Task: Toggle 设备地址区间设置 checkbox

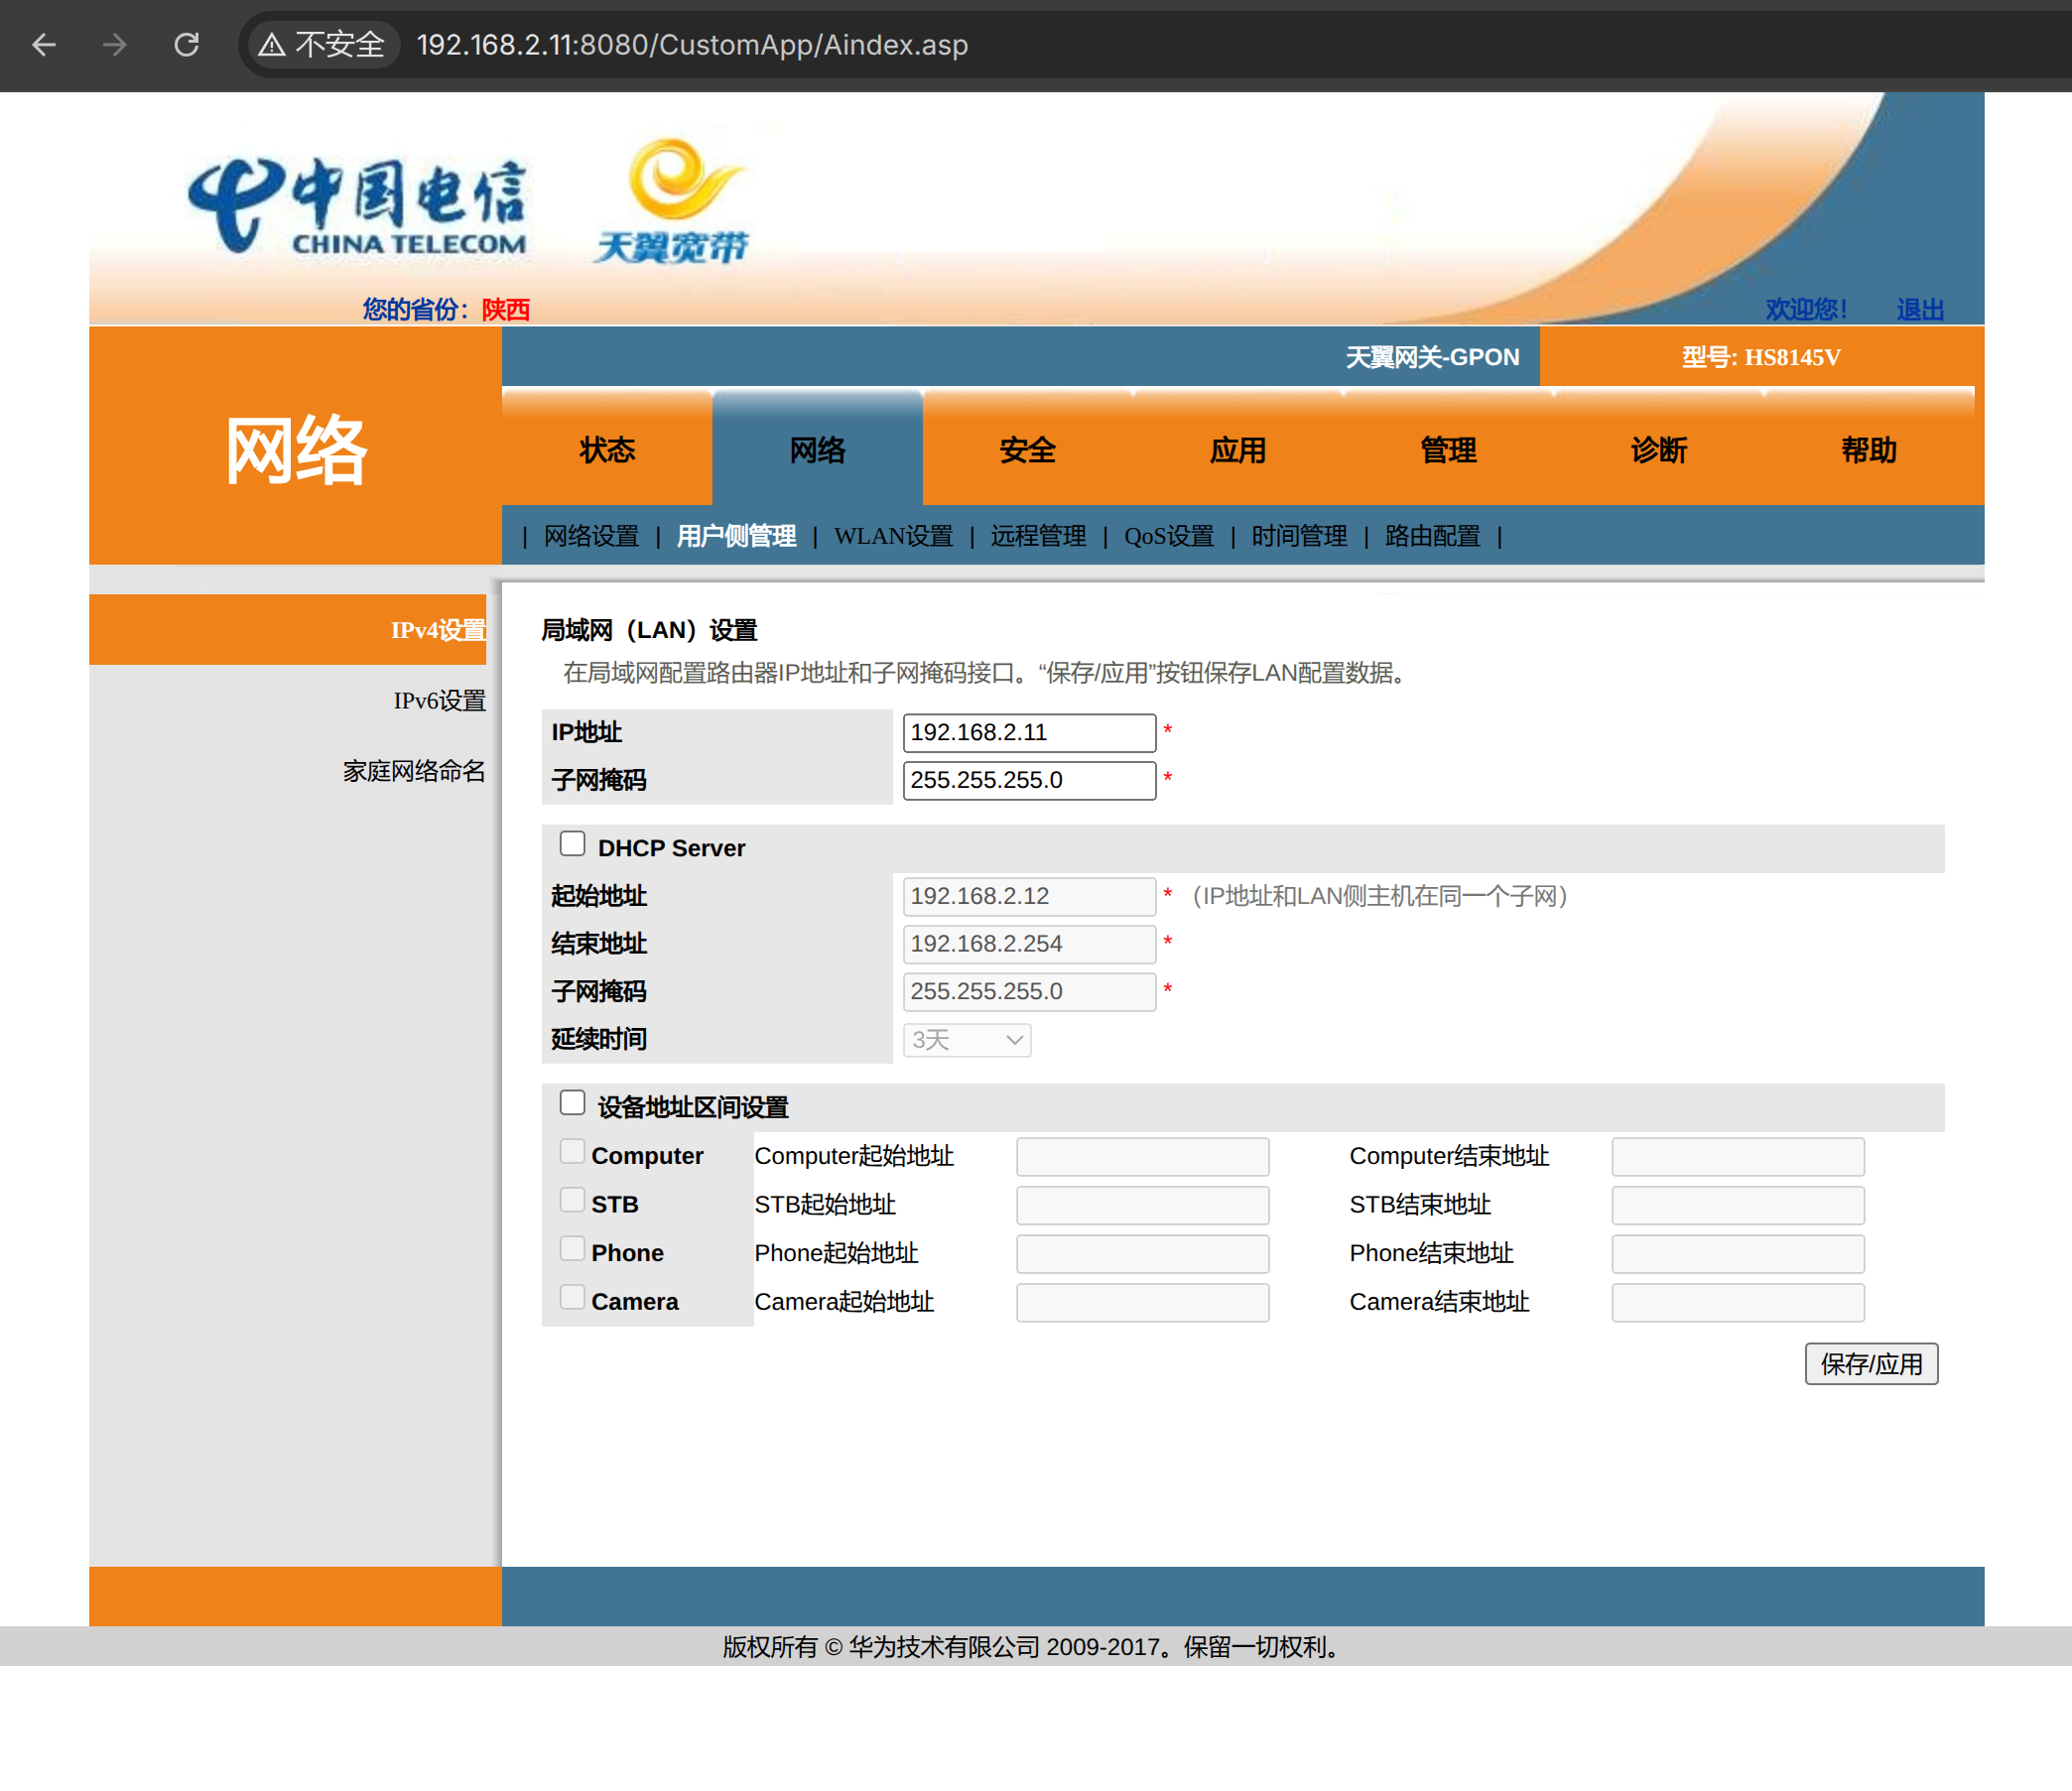Action: [x=572, y=1103]
